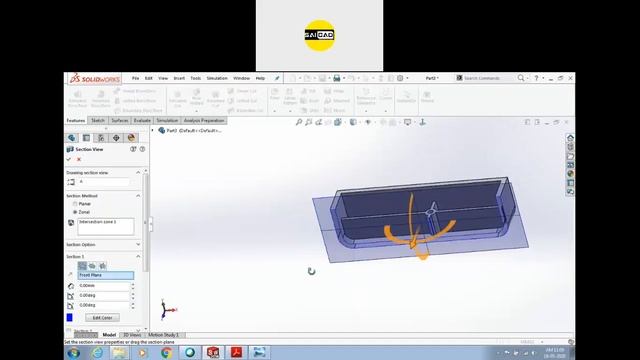Viewport: 640px width, 360px height.
Task: Open the DimXpertManager crosshair tab icon
Action: 116,138
